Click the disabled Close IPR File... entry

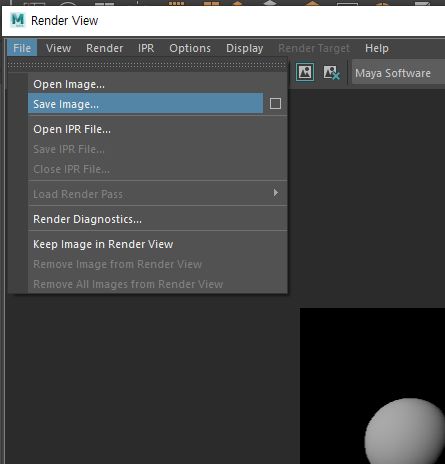click(x=157, y=169)
